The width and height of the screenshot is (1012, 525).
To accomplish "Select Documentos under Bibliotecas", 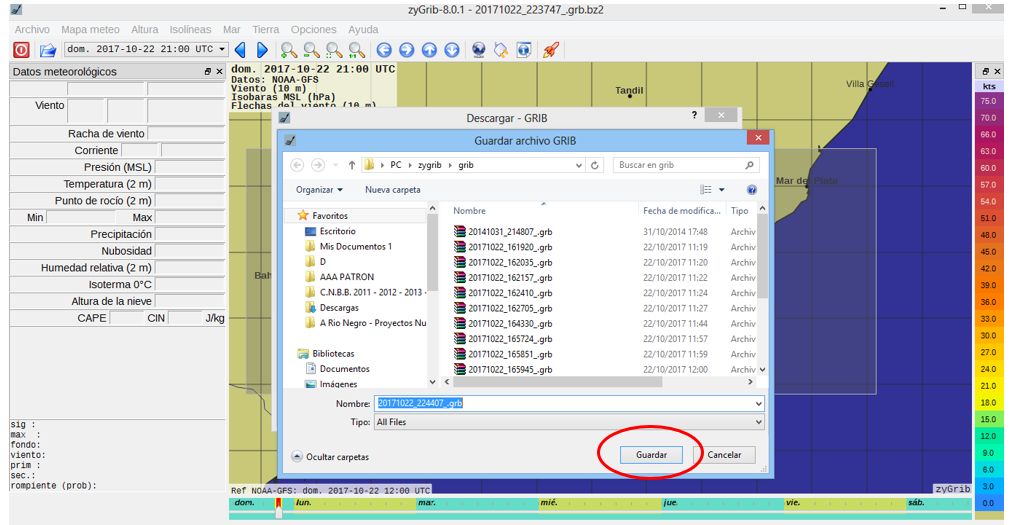I will 345,369.
